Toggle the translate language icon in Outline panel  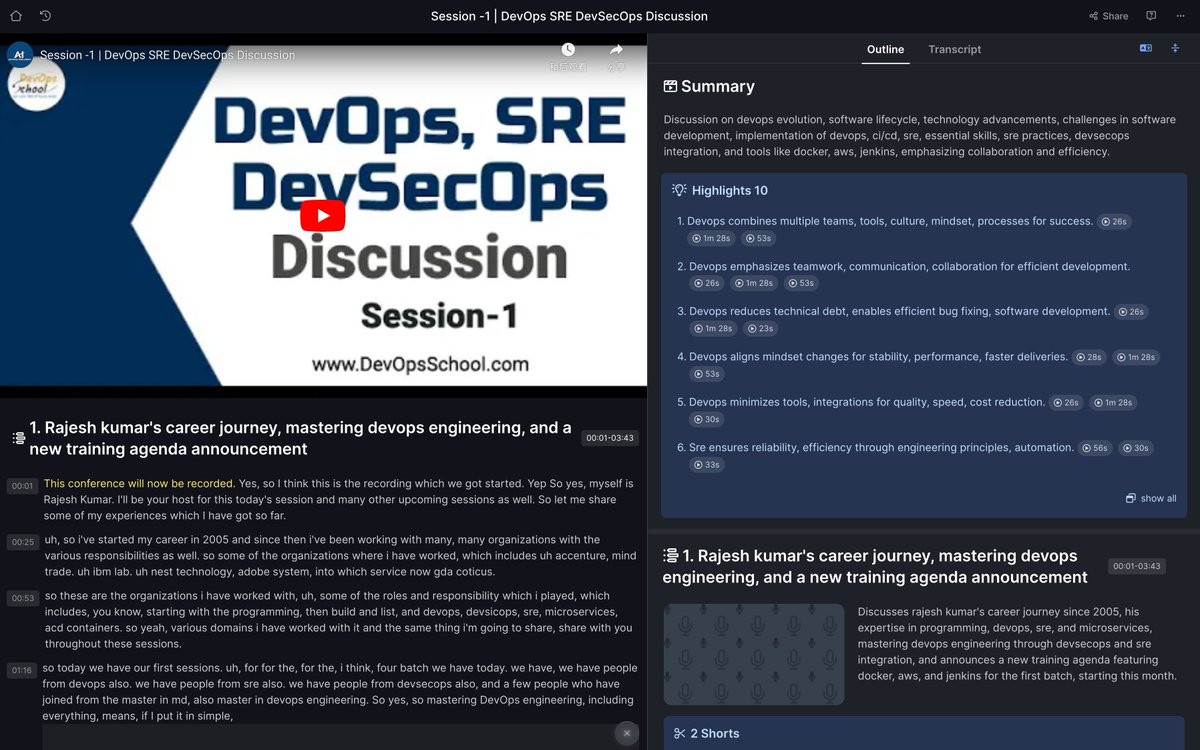1146,48
